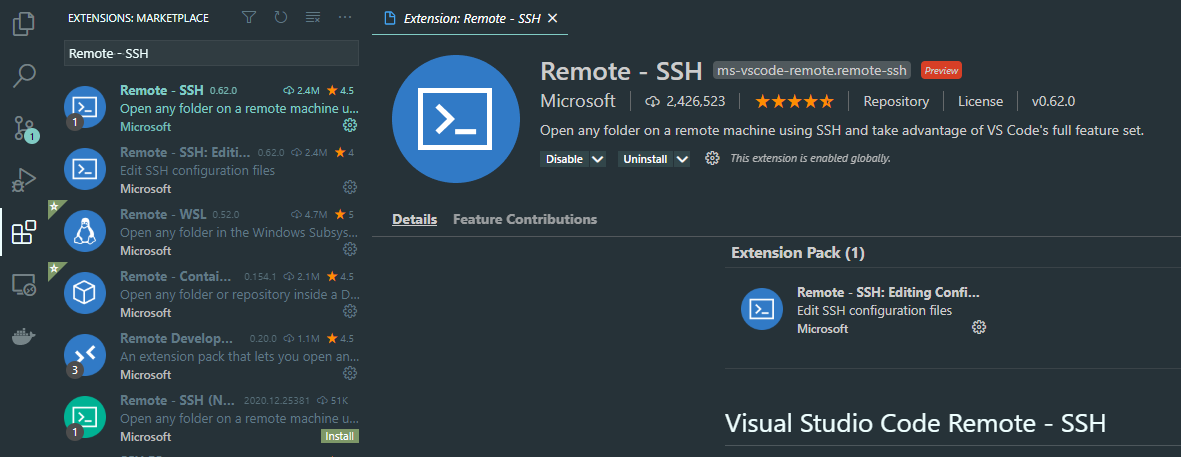Viewport: 1181px width, 457px height.
Task: Click the 2,426,523 install count
Action: click(x=686, y=101)
